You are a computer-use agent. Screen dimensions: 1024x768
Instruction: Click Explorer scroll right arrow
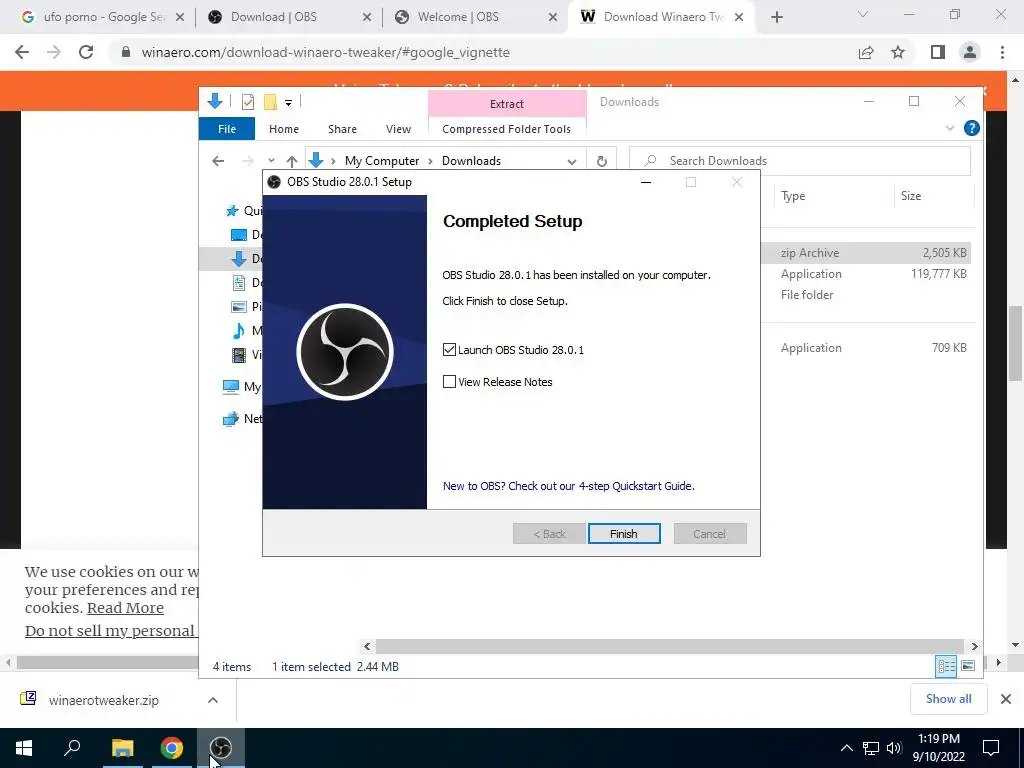[974, 646]
